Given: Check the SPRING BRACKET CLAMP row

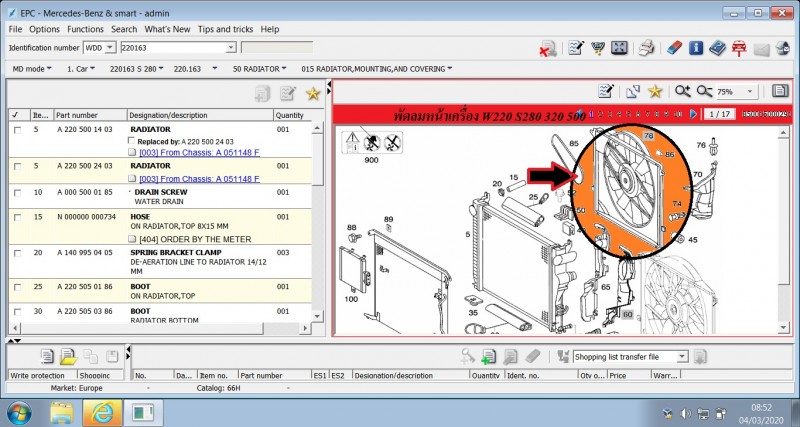Looking at the screenshot, I should pyautogui.click(x=17, y=253).
